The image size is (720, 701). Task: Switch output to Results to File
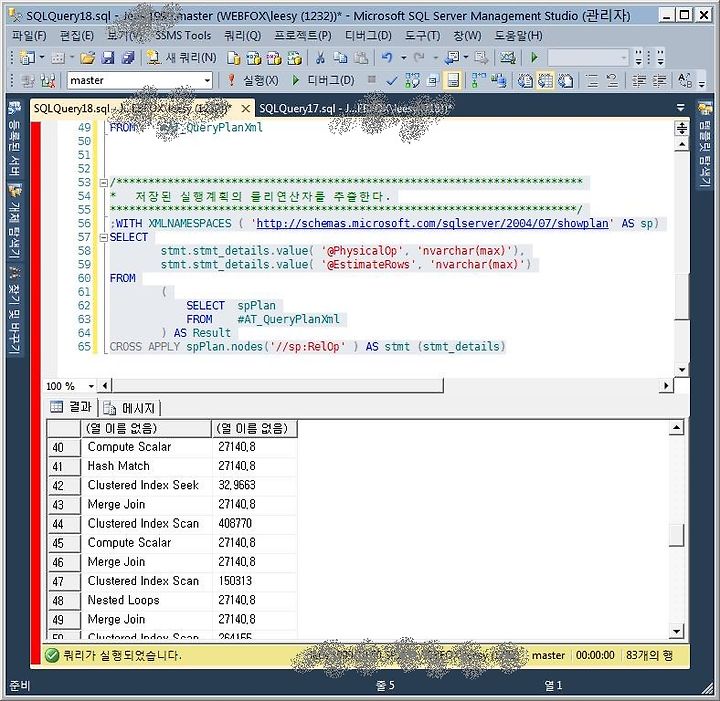pos(565,81)
